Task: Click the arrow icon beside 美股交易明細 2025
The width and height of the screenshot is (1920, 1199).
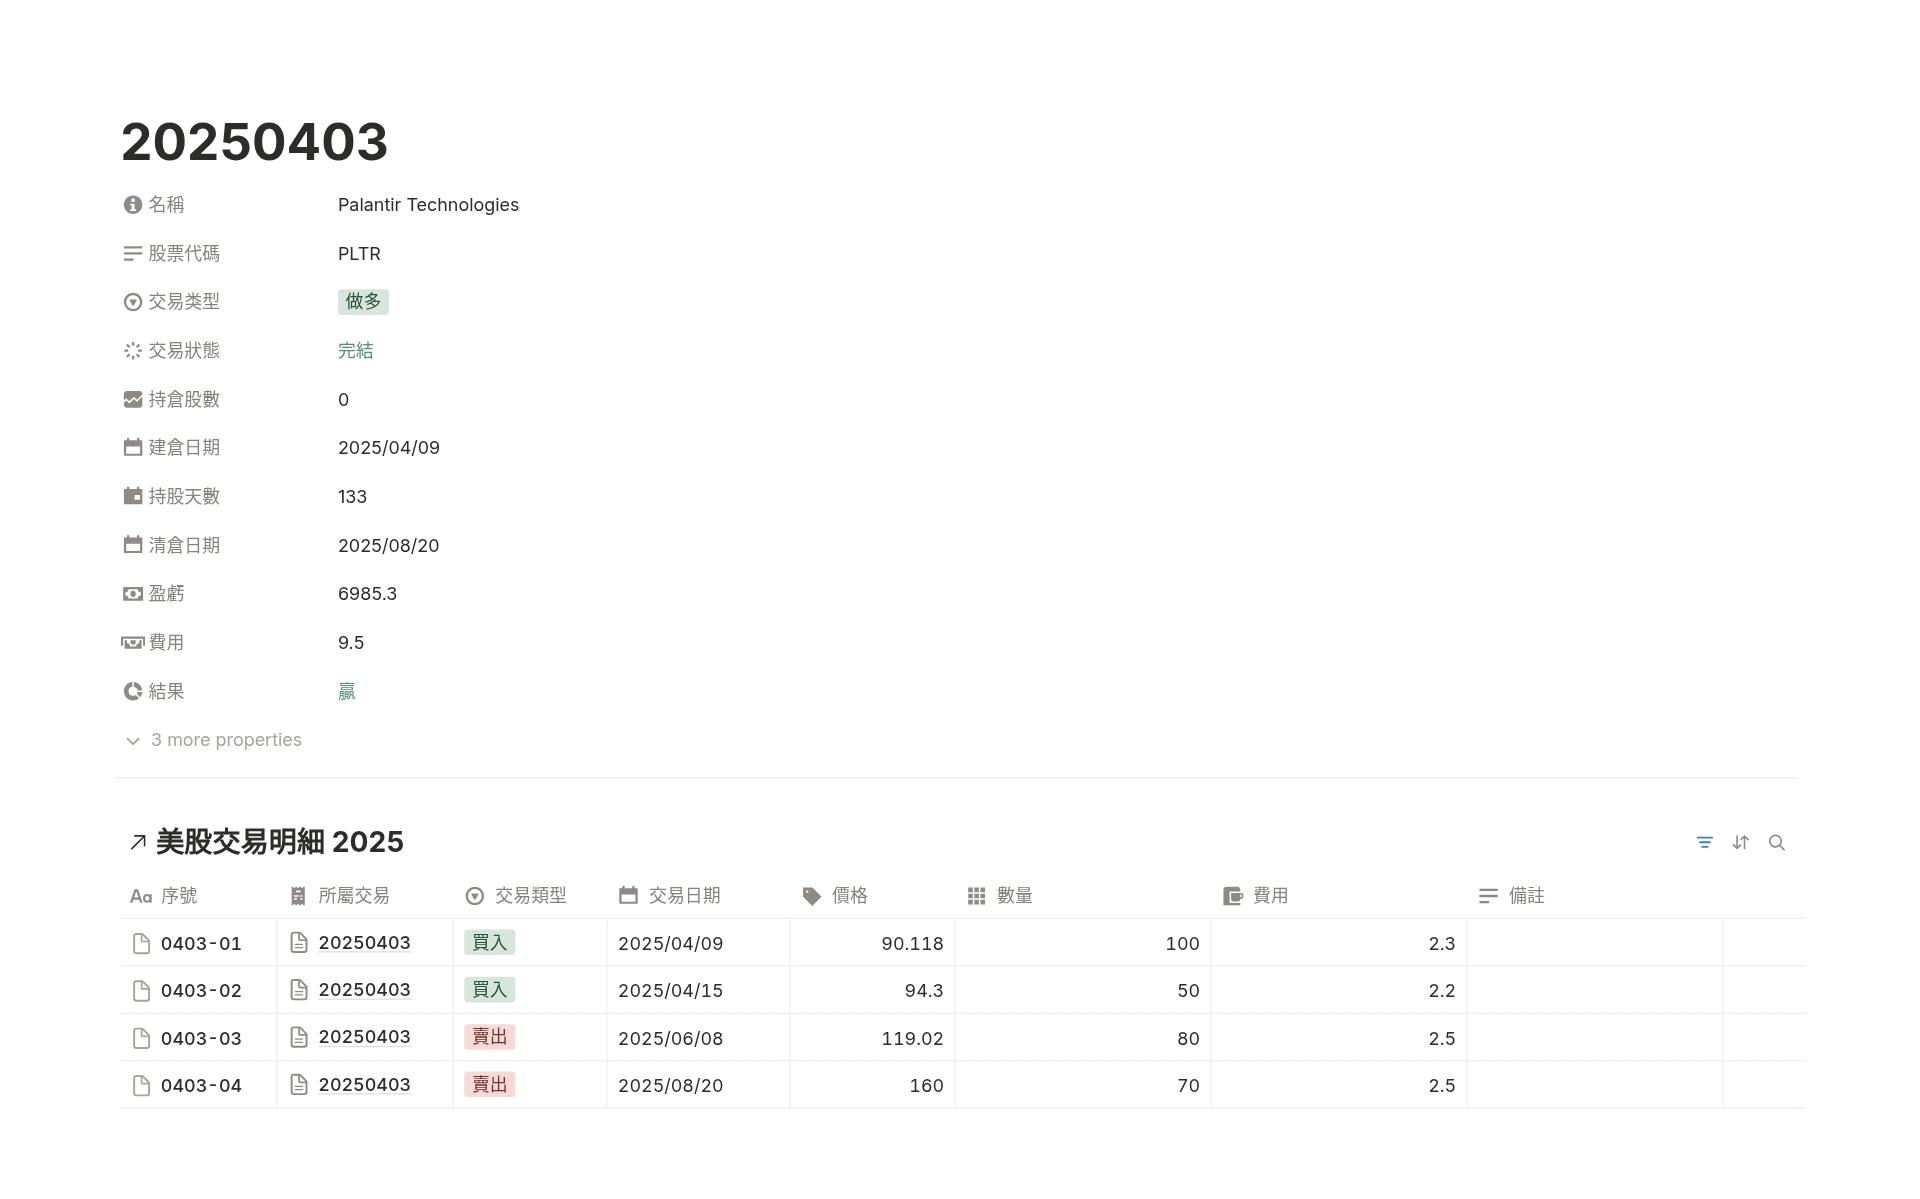Action: (138, 843)
